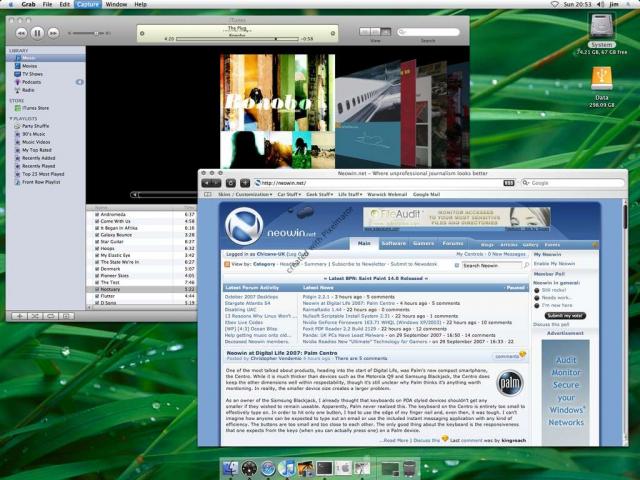
Task: Uncheck the Come With Us checkbox
Action: 97,221
